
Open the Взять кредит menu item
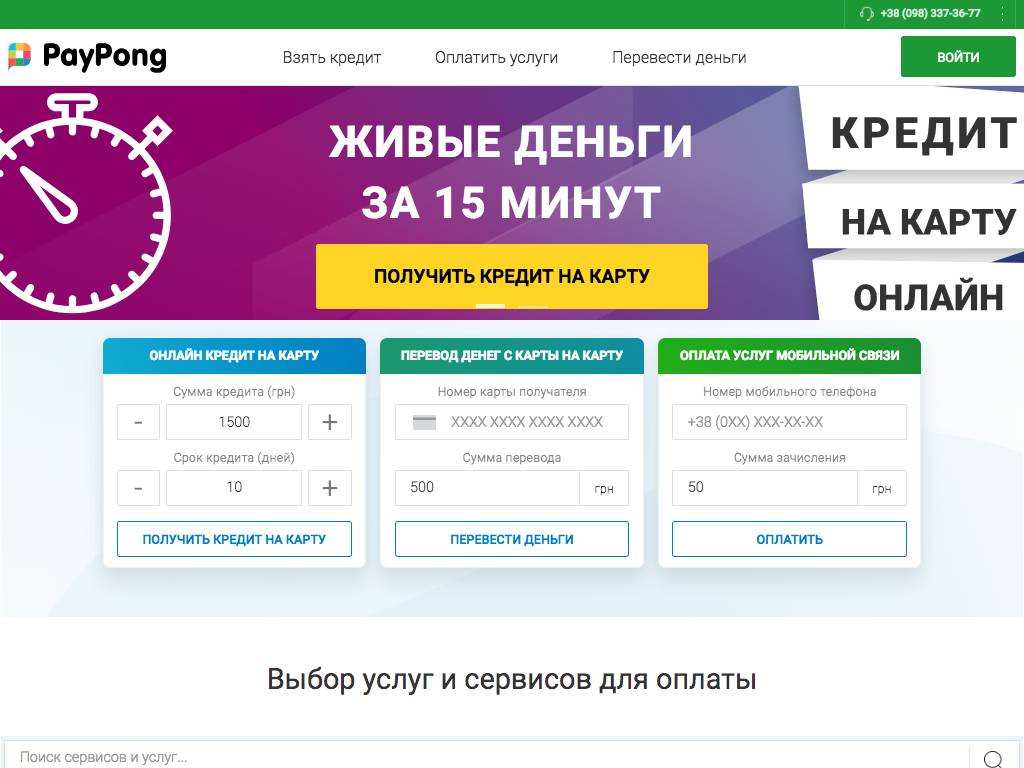[x=332, y=58]
